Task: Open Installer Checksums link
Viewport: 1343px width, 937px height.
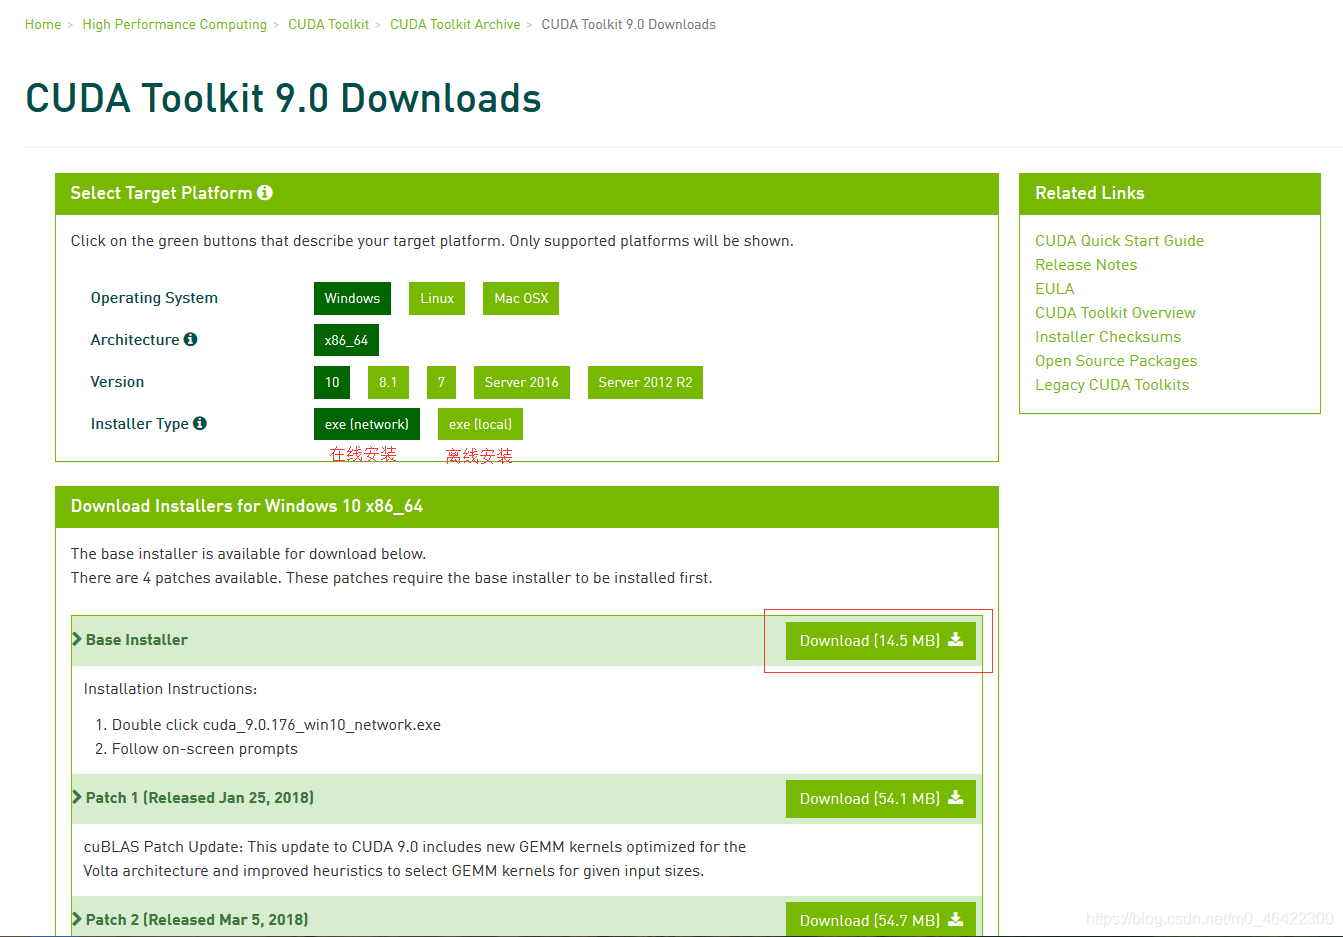Action: point(1108,337)
